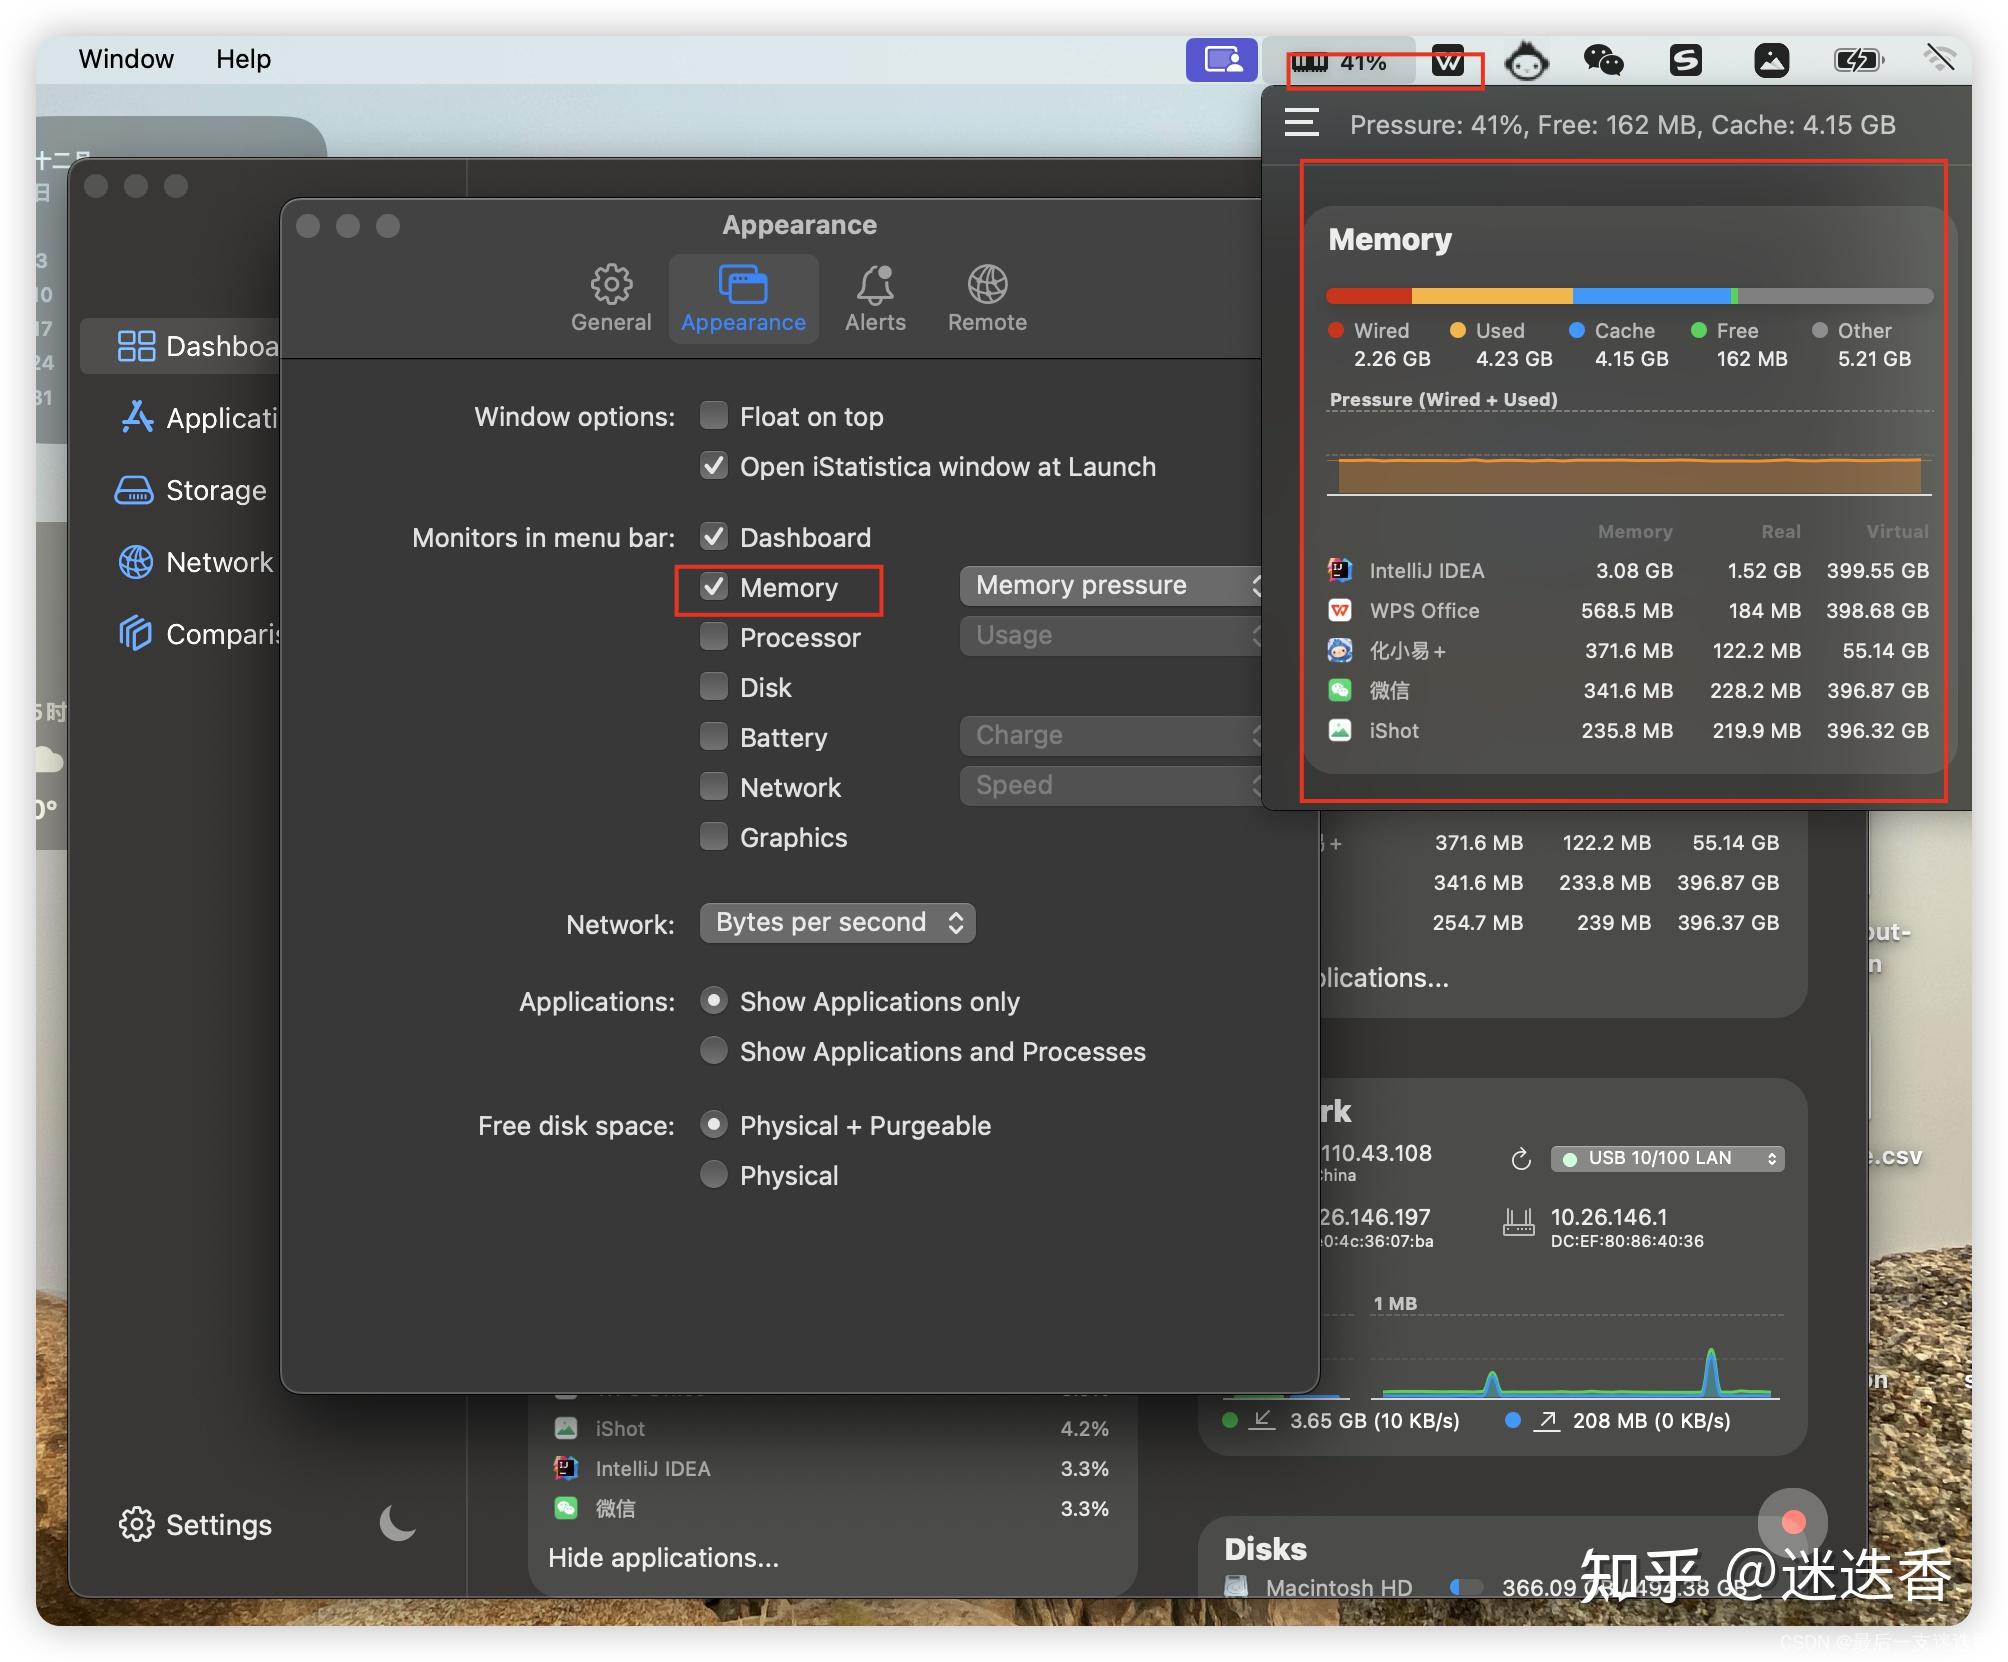
Task: Enable the Graphics monitor checkbox
Action: pos(714,837)
